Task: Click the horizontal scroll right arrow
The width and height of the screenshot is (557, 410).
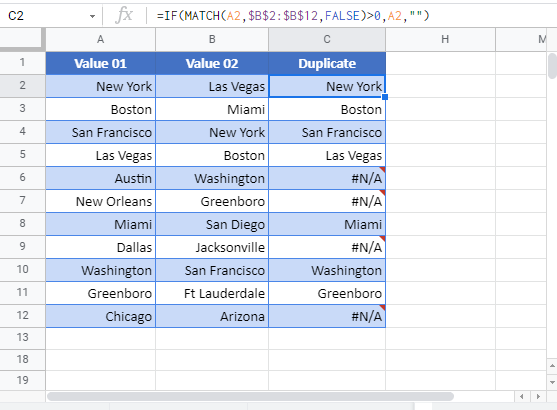Action: [x=538, y=396]
